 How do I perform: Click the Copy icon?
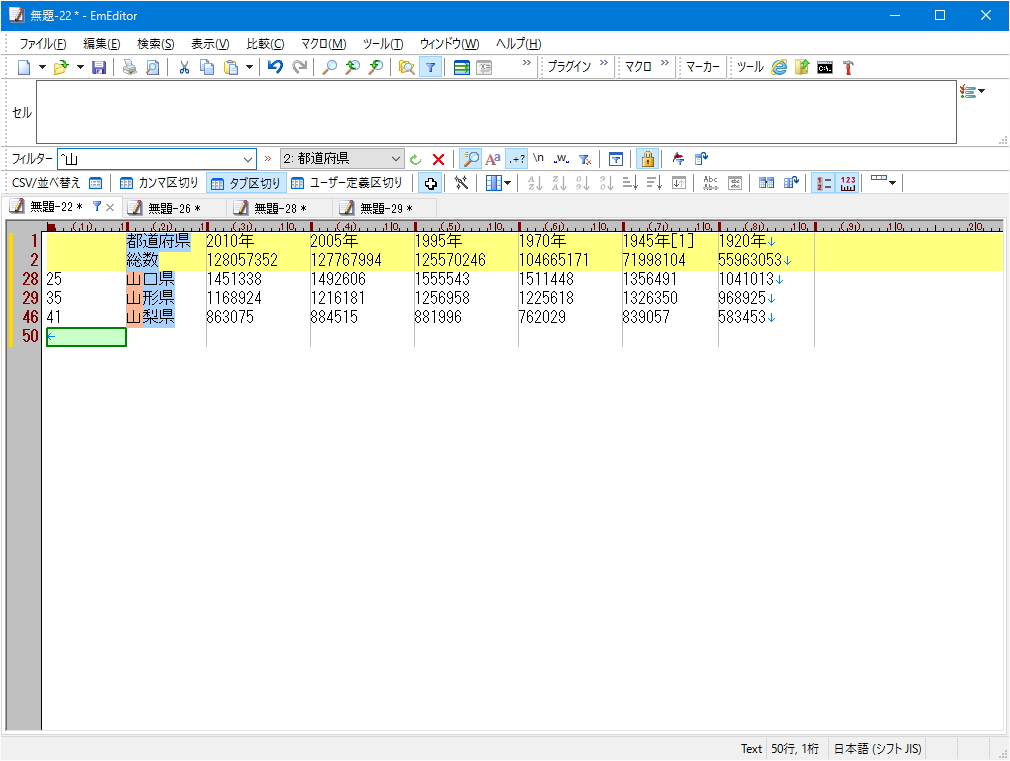pyautogui.click(x=207, y=67)
